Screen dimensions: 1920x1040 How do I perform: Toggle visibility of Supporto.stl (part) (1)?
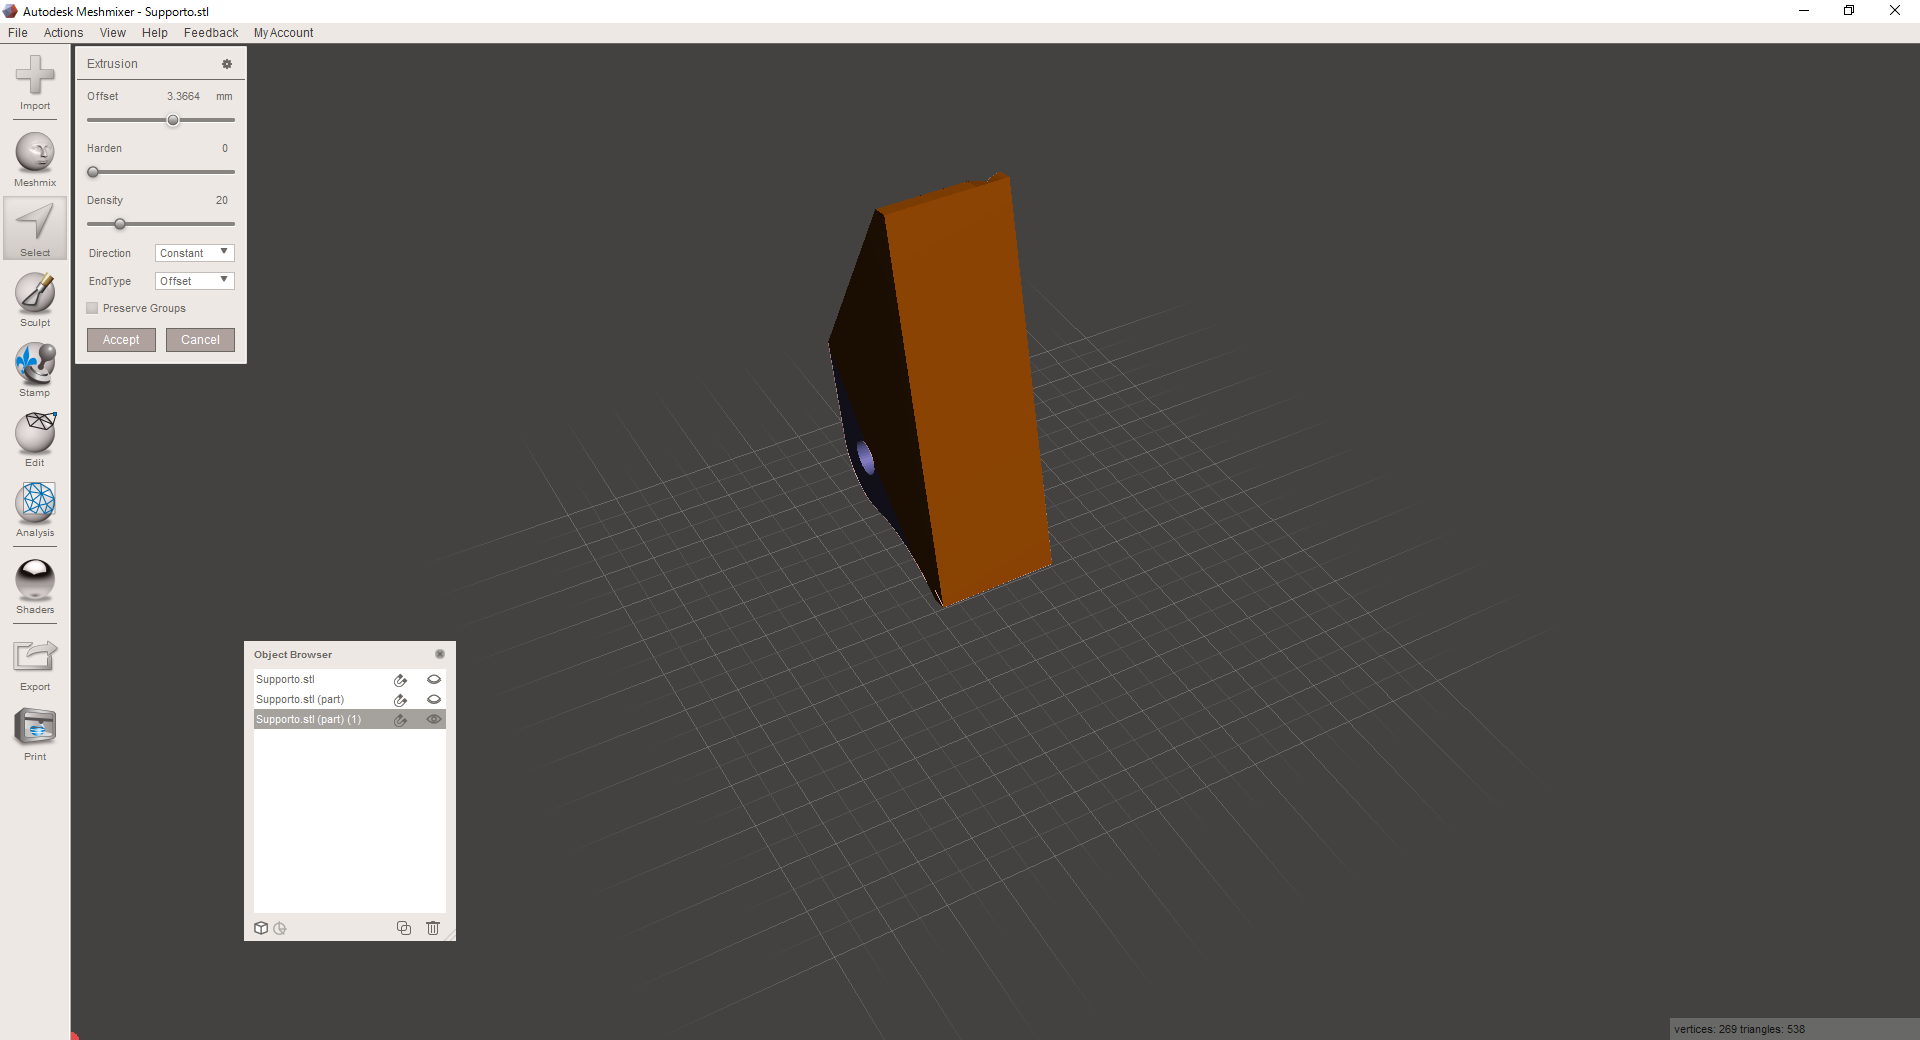pos(434,720)
